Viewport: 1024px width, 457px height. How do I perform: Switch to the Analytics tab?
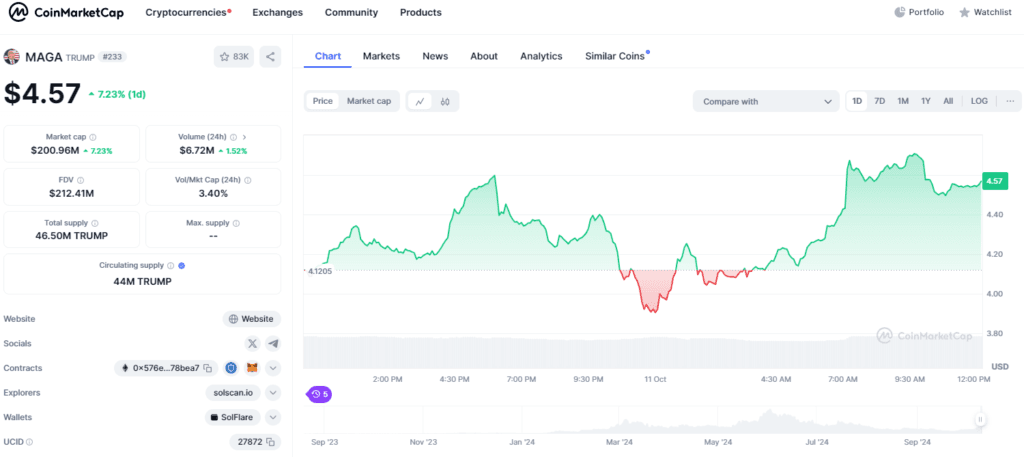541,56
